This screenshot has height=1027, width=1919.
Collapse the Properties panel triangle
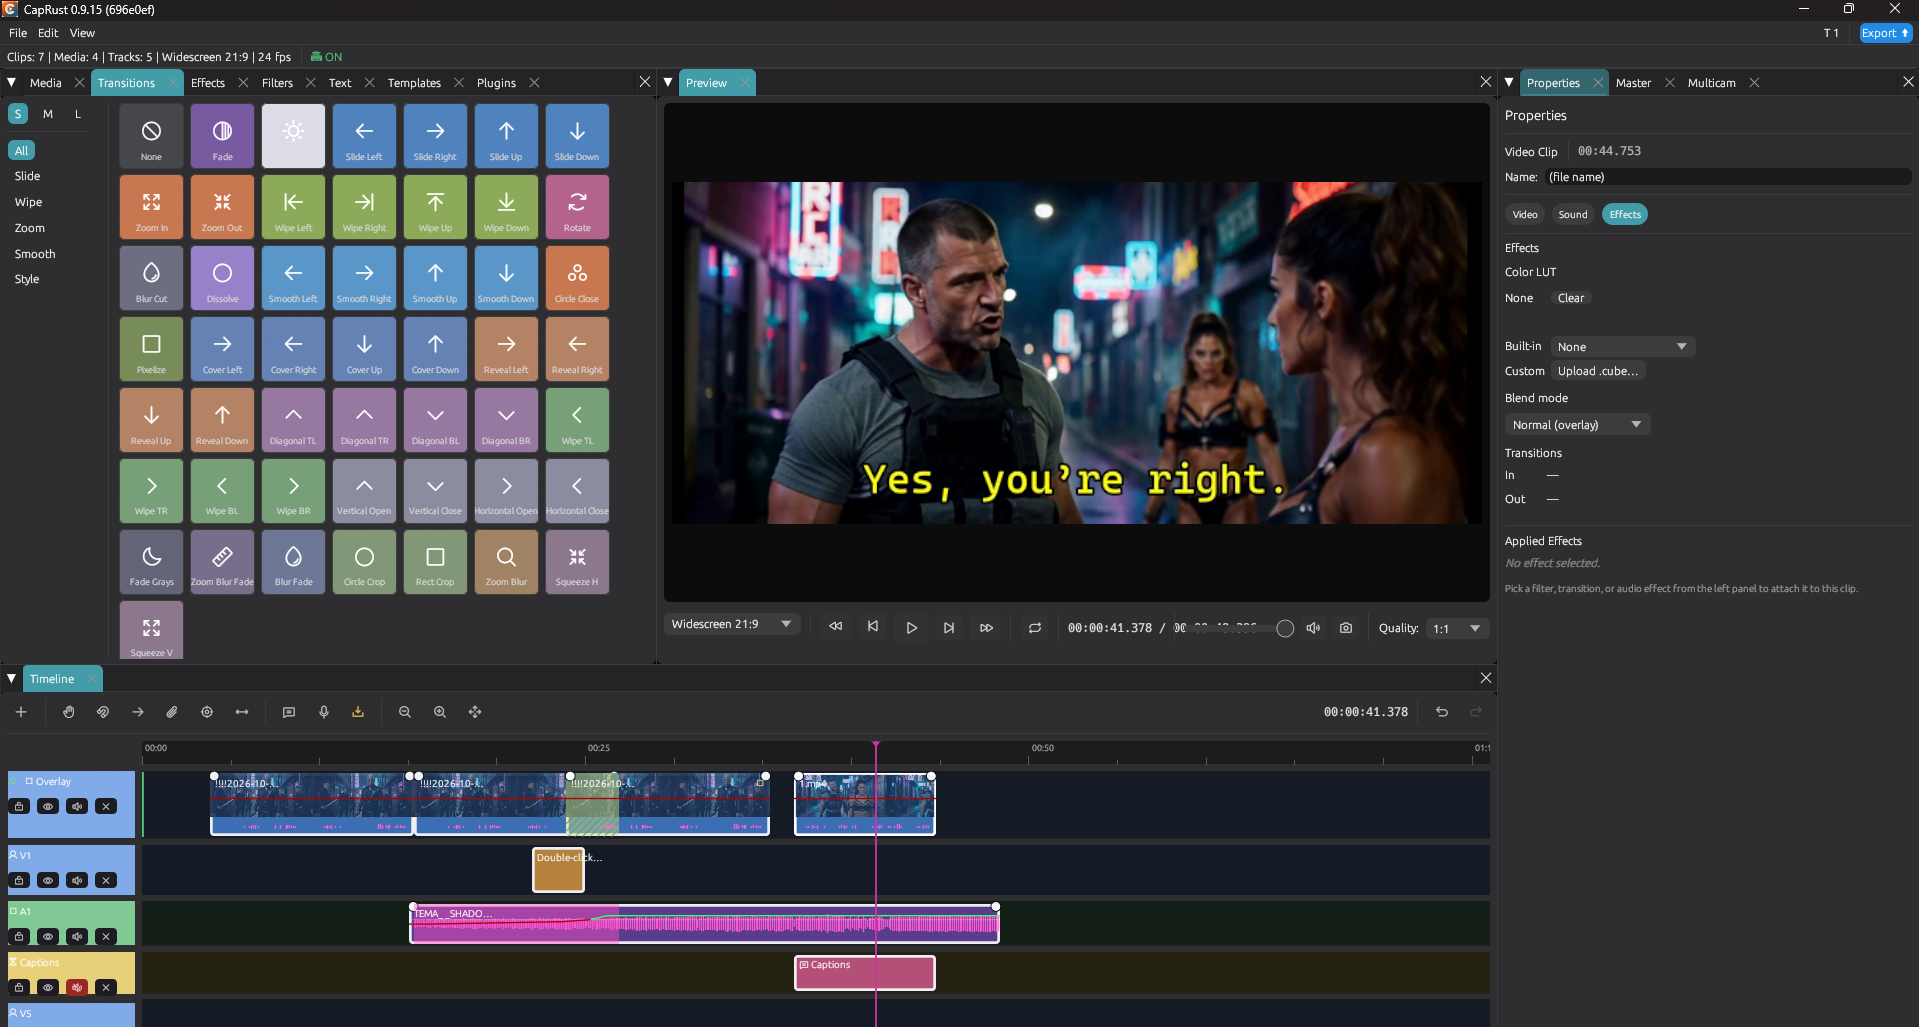(1509, 83)
